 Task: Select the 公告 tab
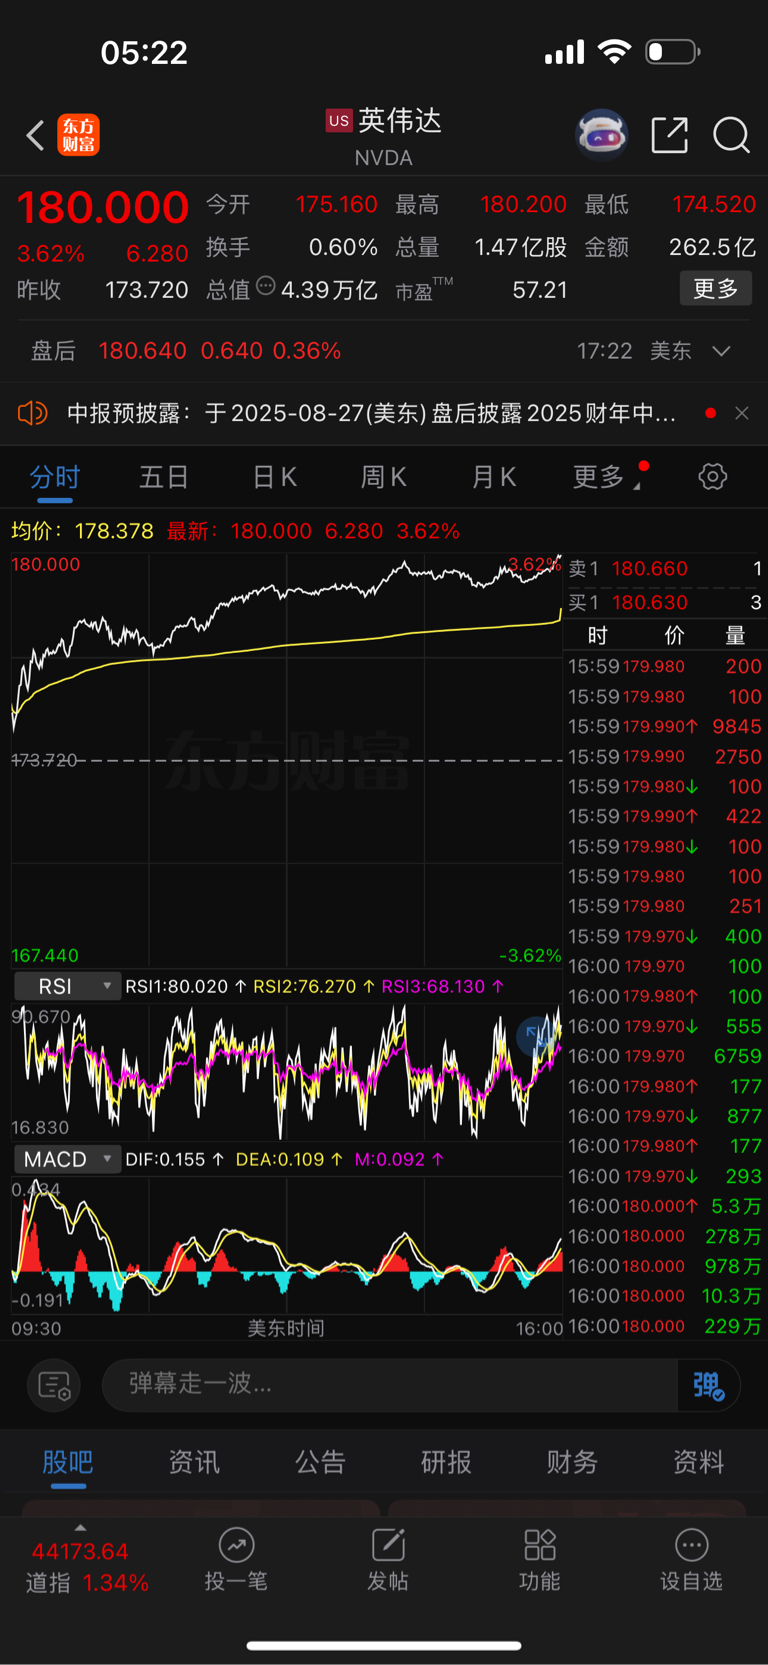coord(320,1462)
